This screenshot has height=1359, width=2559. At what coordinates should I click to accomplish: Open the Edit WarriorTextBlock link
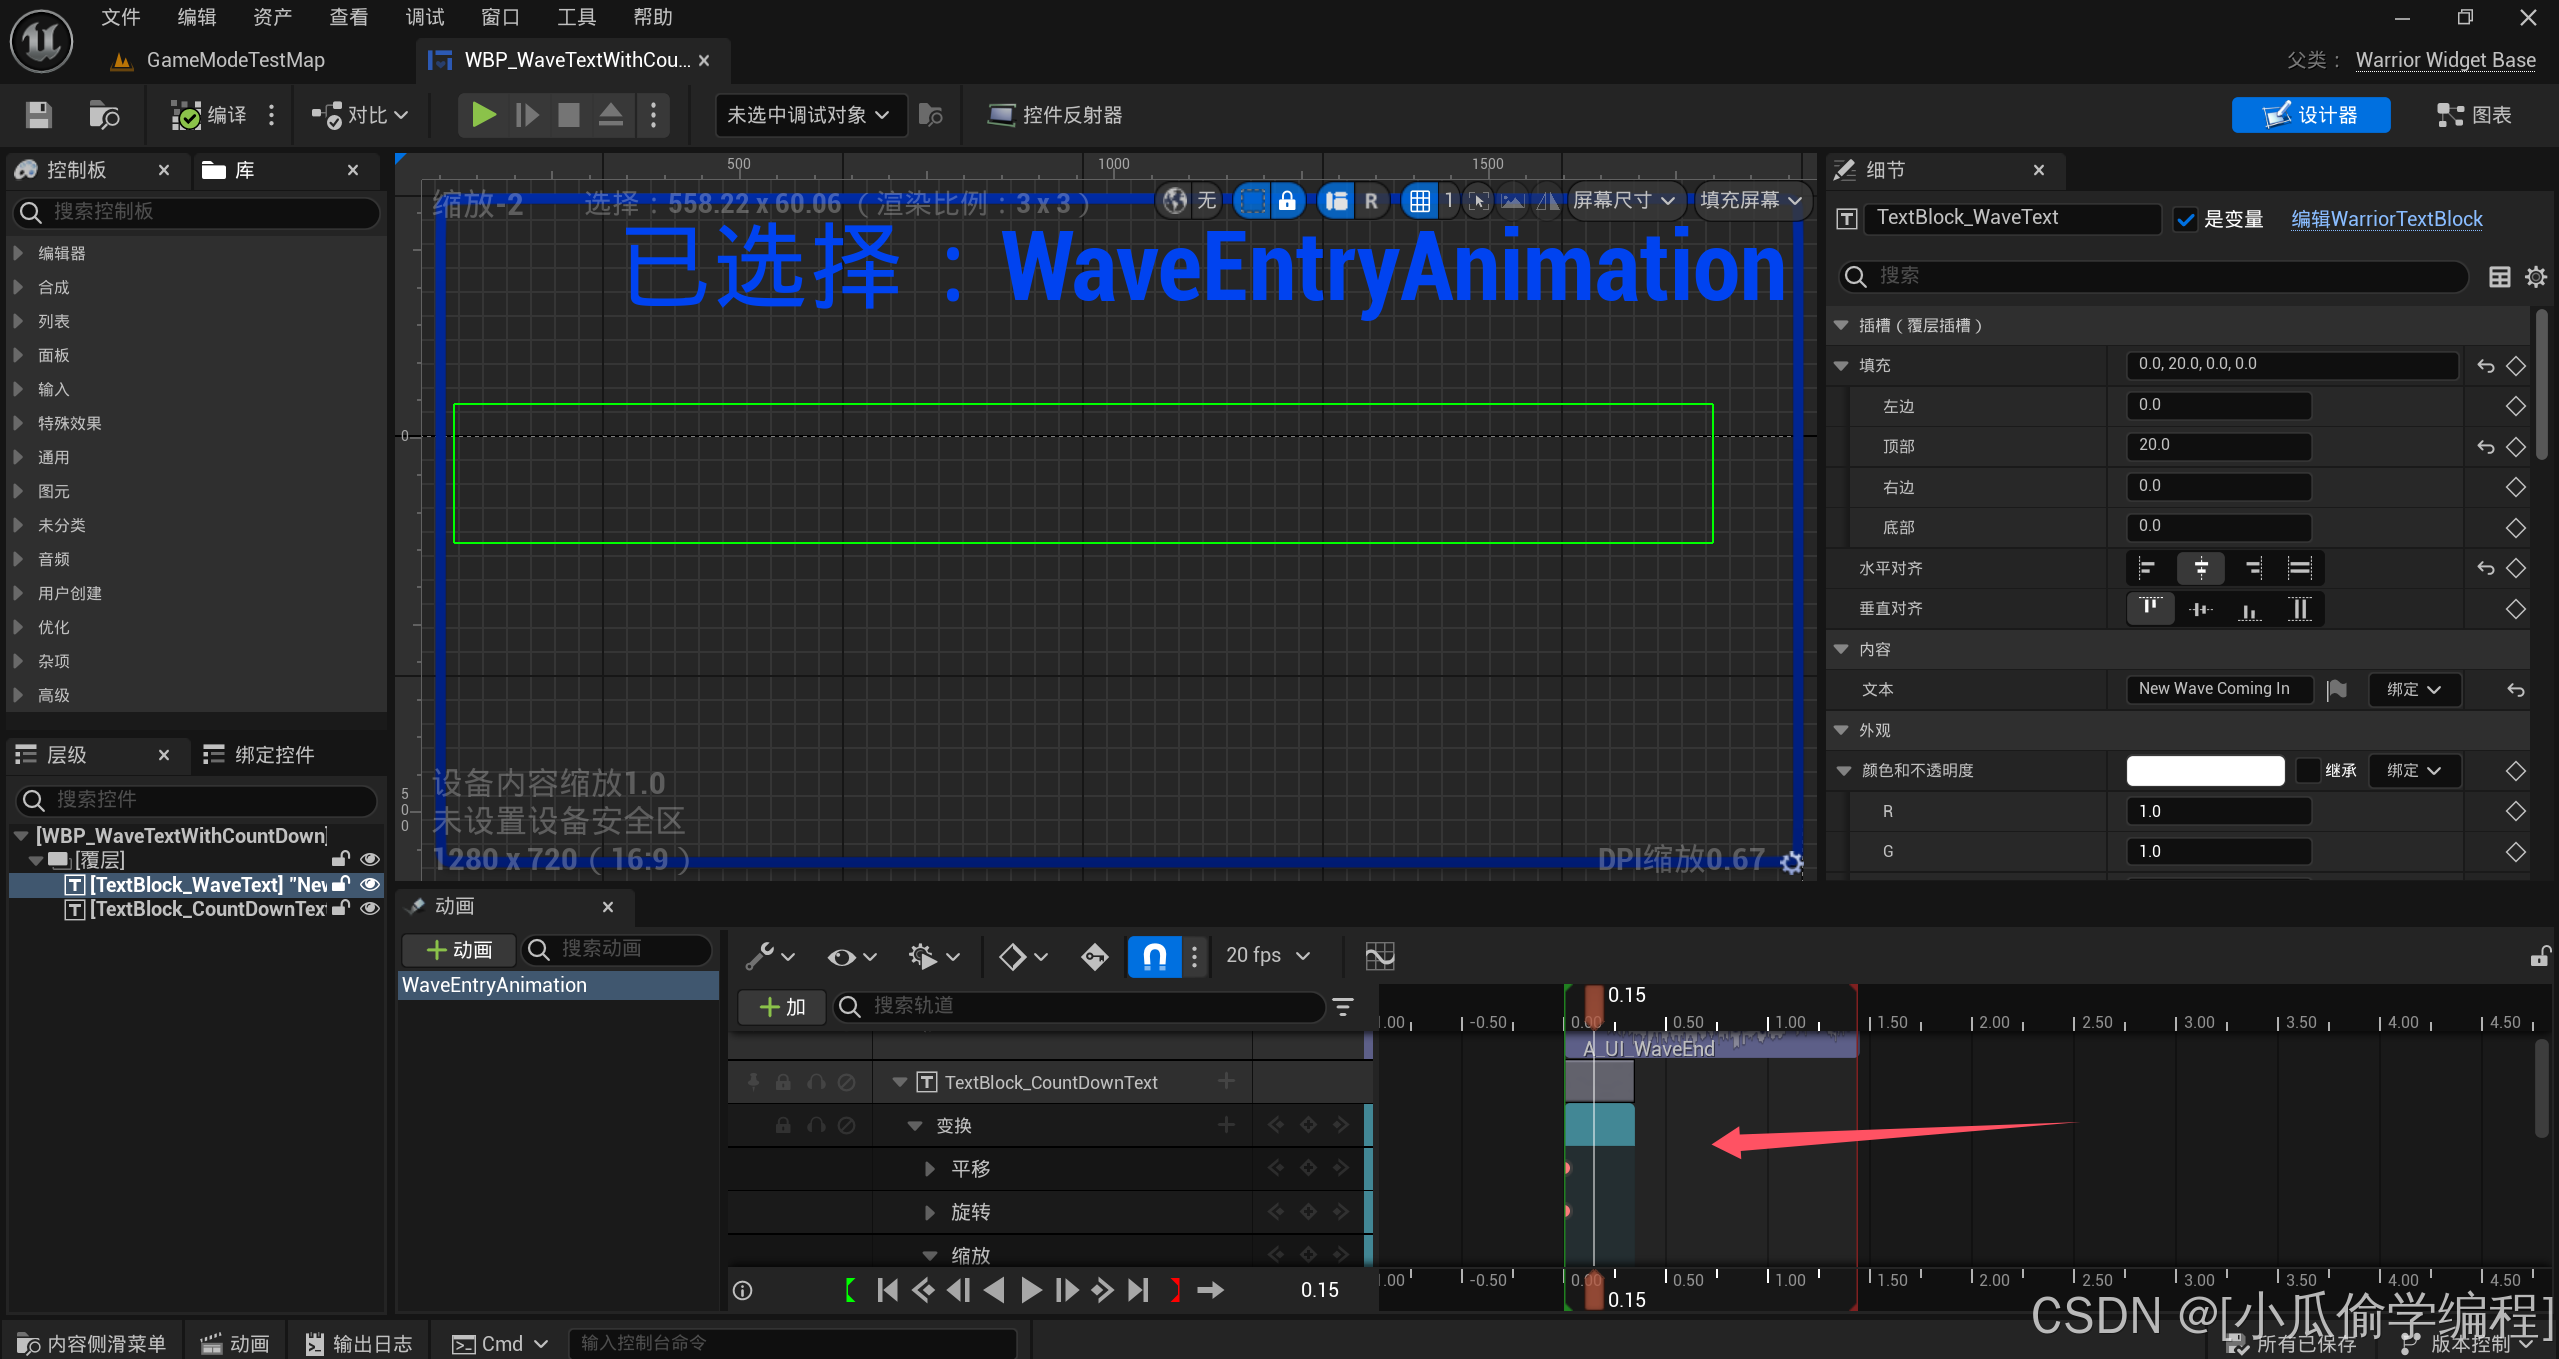2386,219
